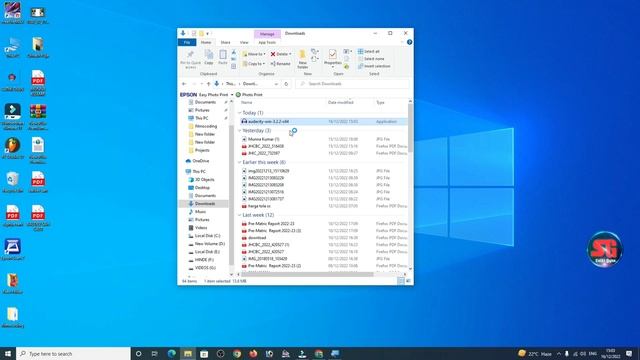Refresh the Downloads folder view

click(286, 84)
